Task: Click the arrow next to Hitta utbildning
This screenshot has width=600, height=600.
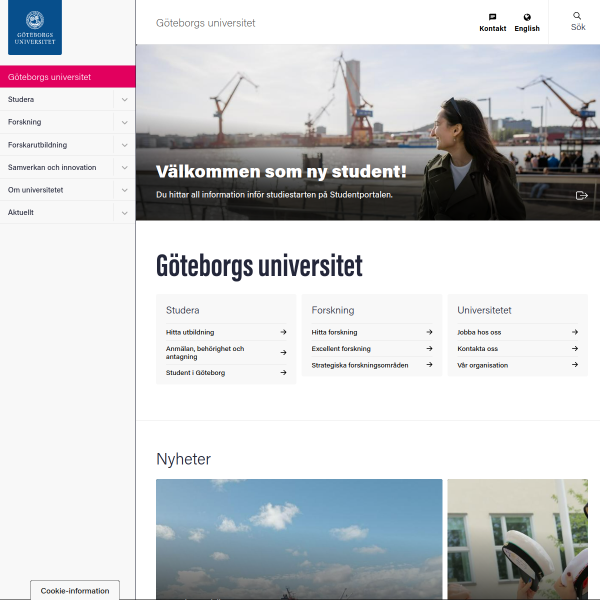Action: (283, 332)
